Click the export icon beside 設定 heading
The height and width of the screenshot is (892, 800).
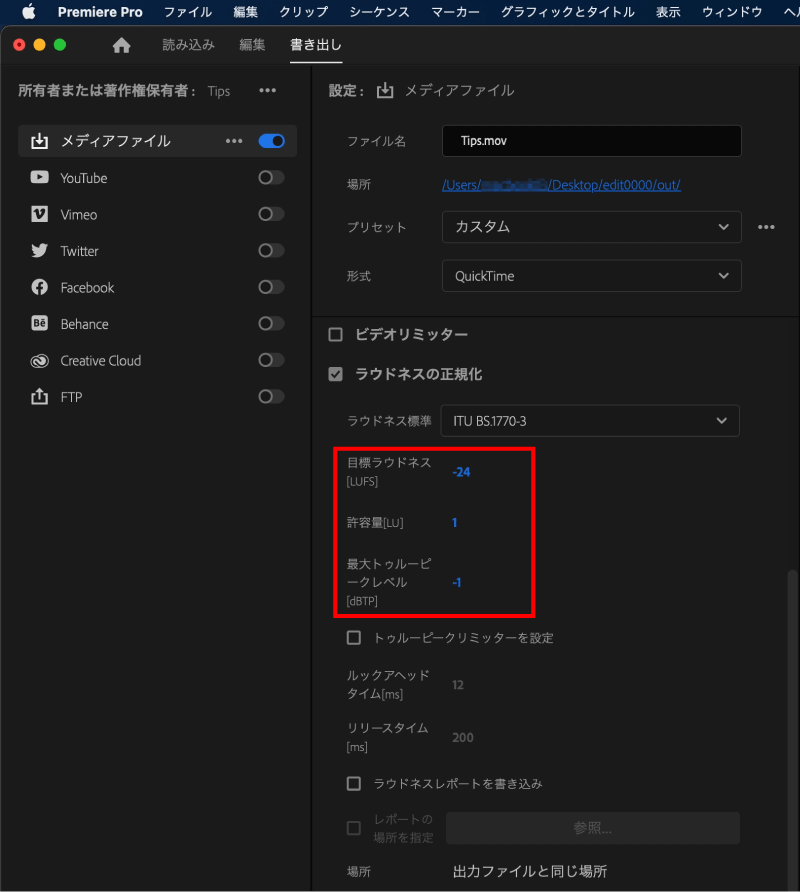point(385,90)
